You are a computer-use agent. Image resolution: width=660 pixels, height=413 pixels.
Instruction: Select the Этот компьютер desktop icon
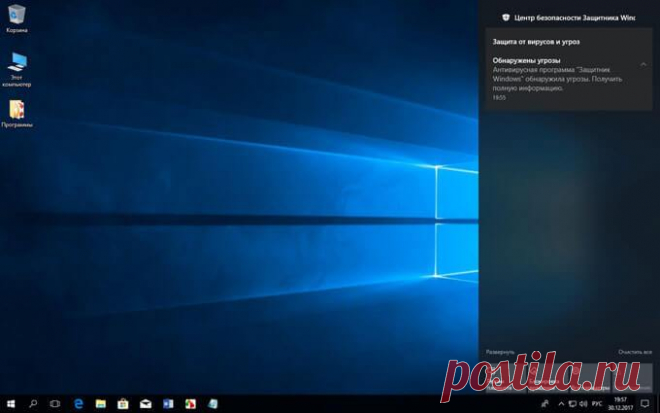(x=16, y=69)
